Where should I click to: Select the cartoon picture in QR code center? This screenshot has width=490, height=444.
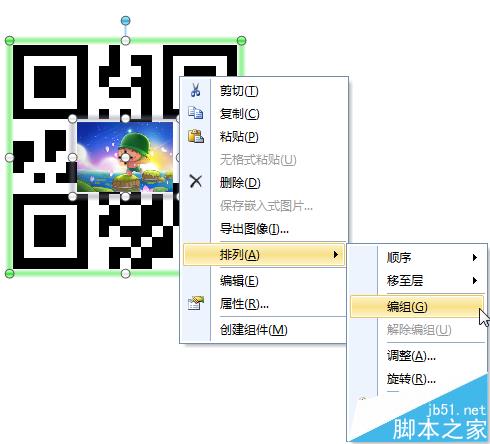point(125,157)
